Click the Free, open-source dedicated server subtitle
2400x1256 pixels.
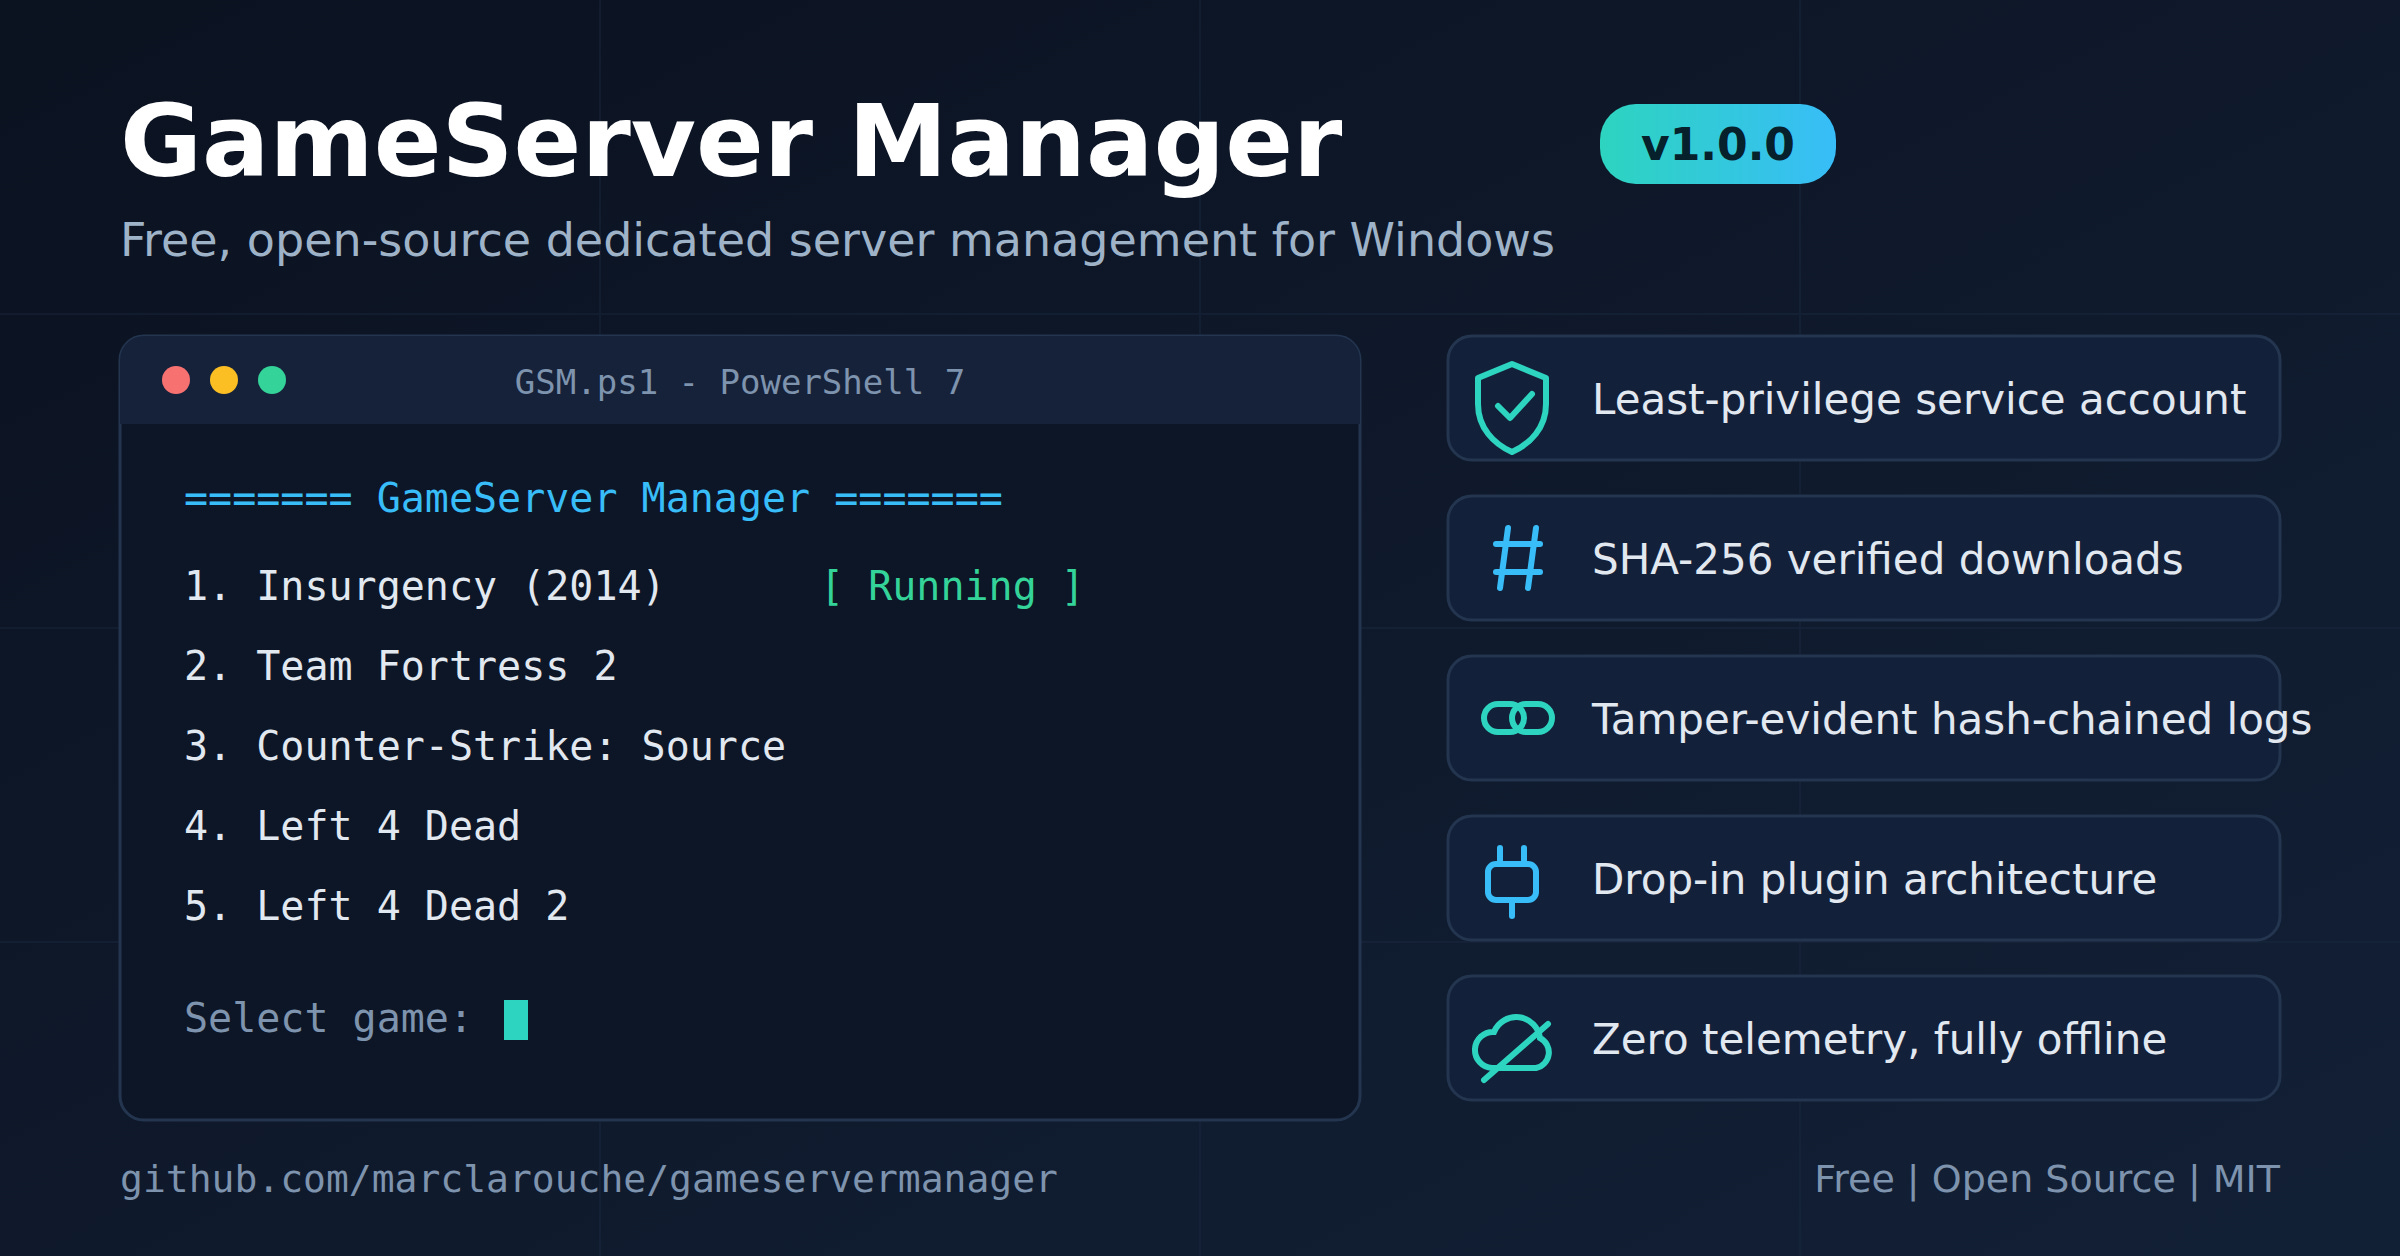point(837,241)
